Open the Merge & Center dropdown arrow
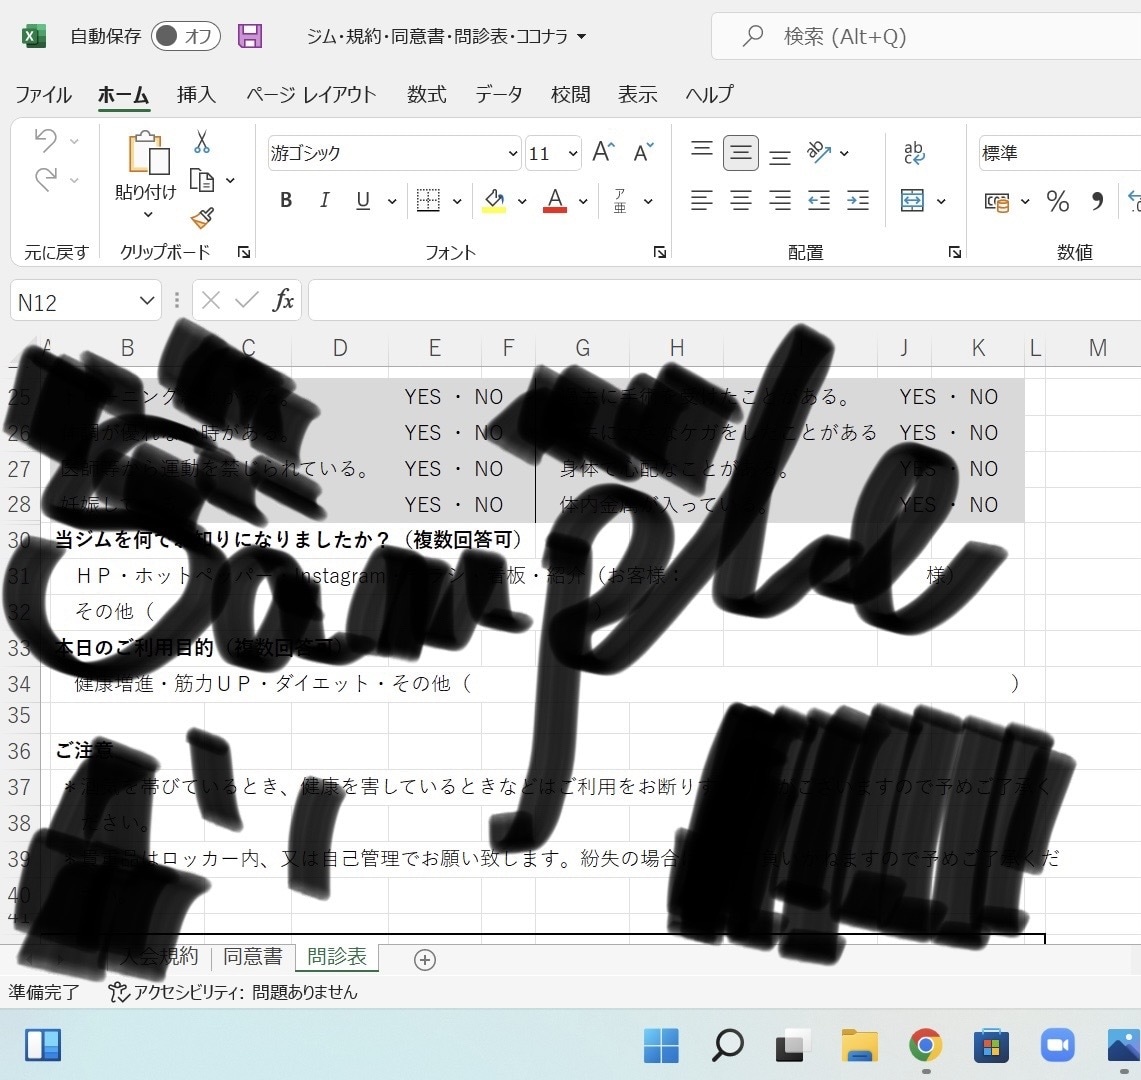The height and width of the screenshot is (1080, 1141). (x=941, y=201)
